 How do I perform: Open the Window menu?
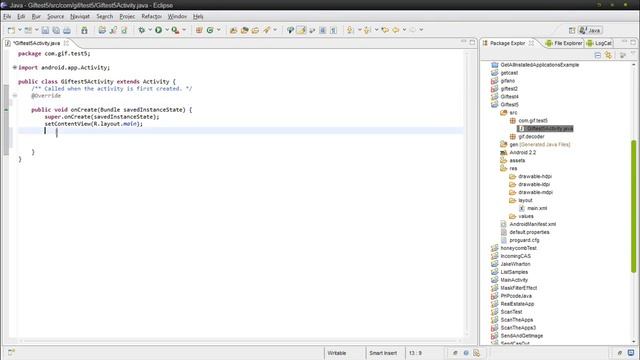[177, 16]
